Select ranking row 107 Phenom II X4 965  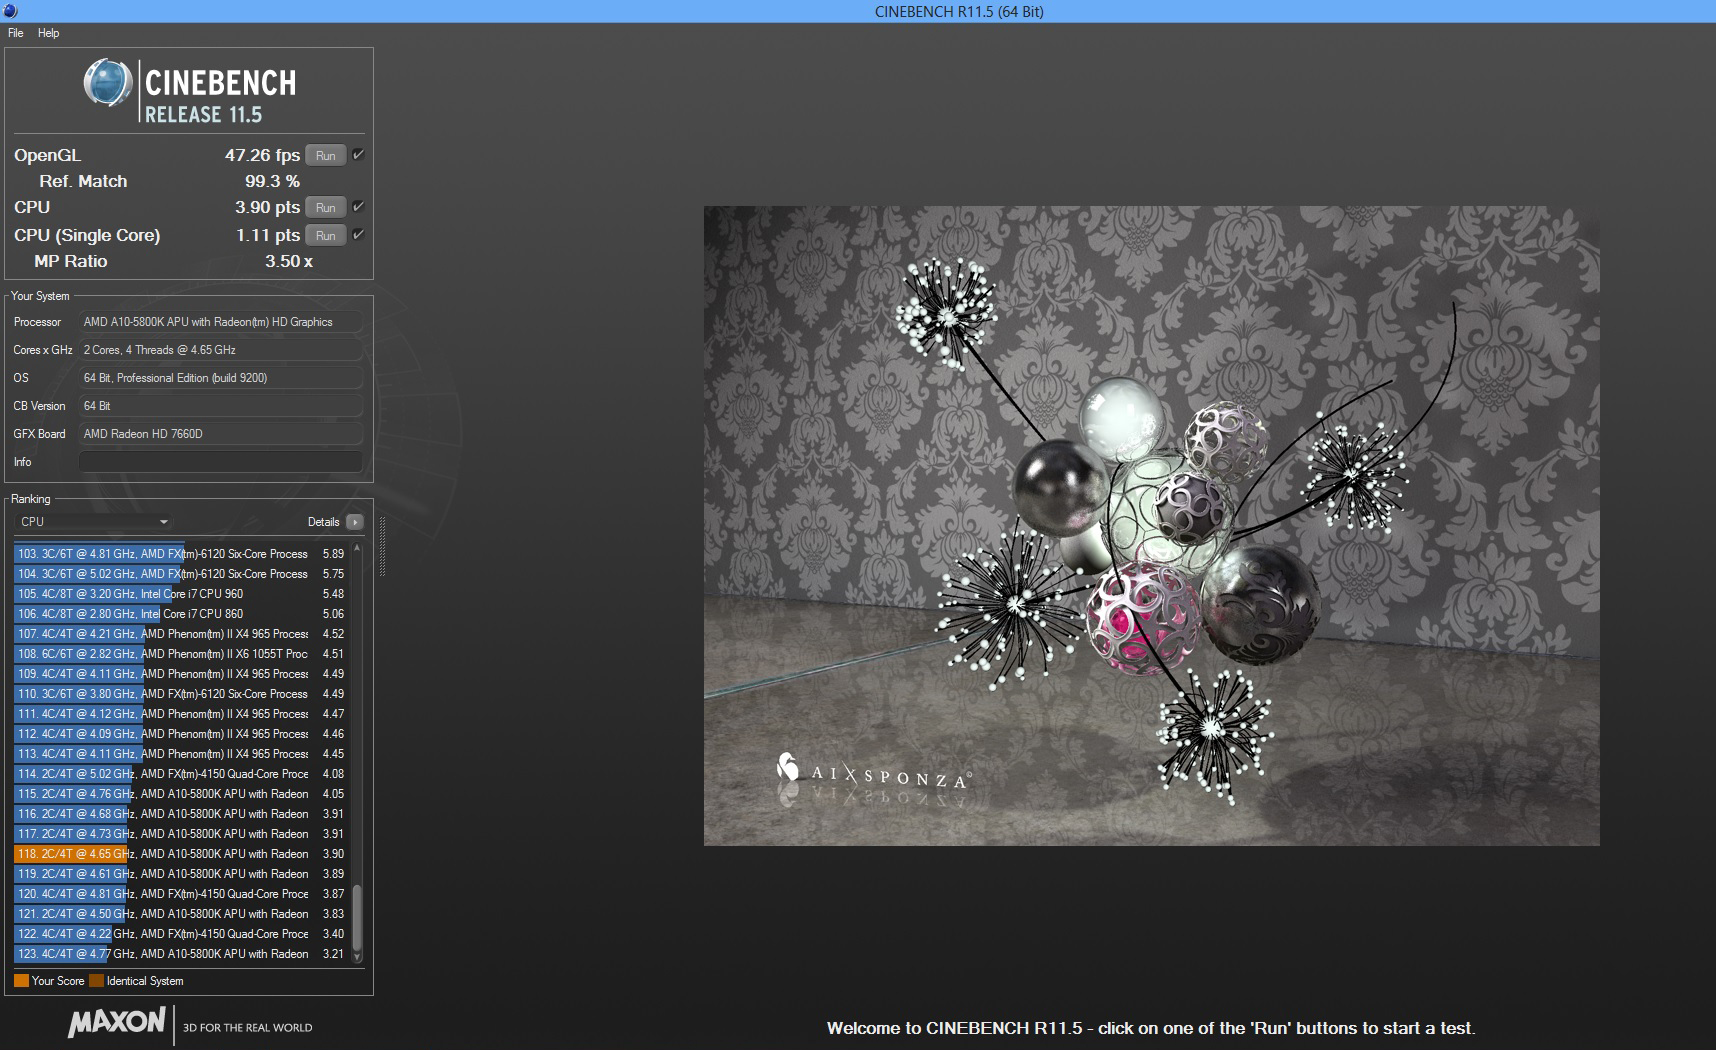click(181, 634)
